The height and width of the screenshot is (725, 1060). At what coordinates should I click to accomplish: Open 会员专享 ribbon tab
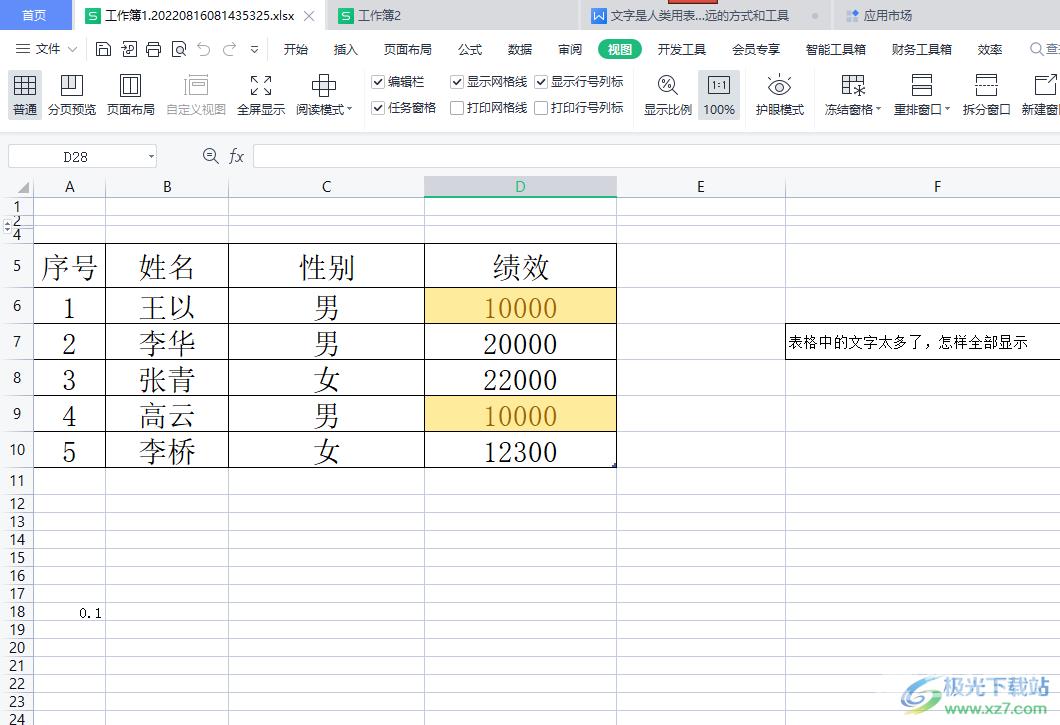756,49
